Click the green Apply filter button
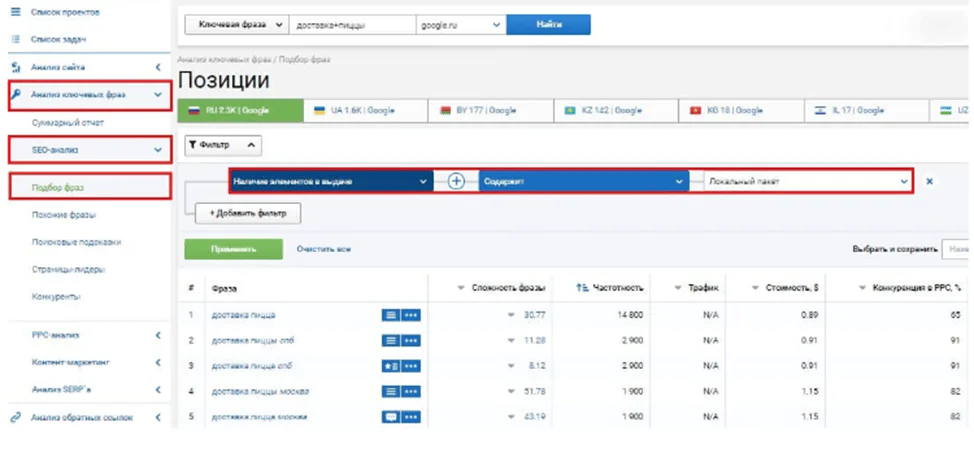This screenshot has width=974, height=453. click(x=234, y=249)
